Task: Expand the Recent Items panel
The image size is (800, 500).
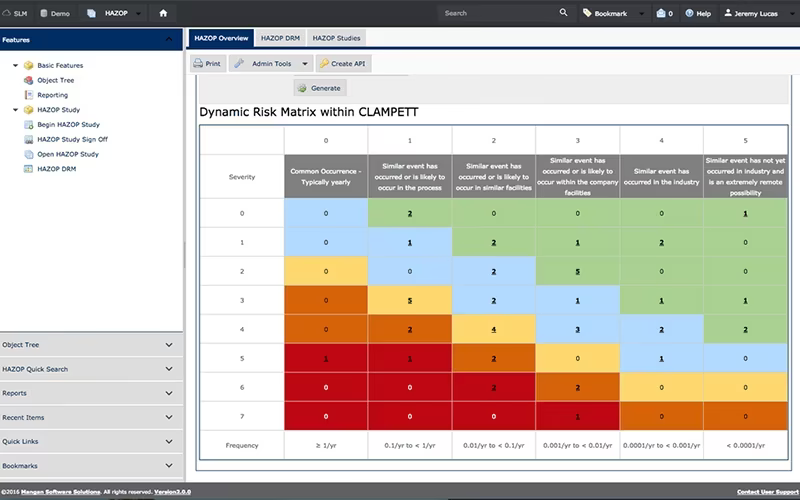Action: [91, 417]
